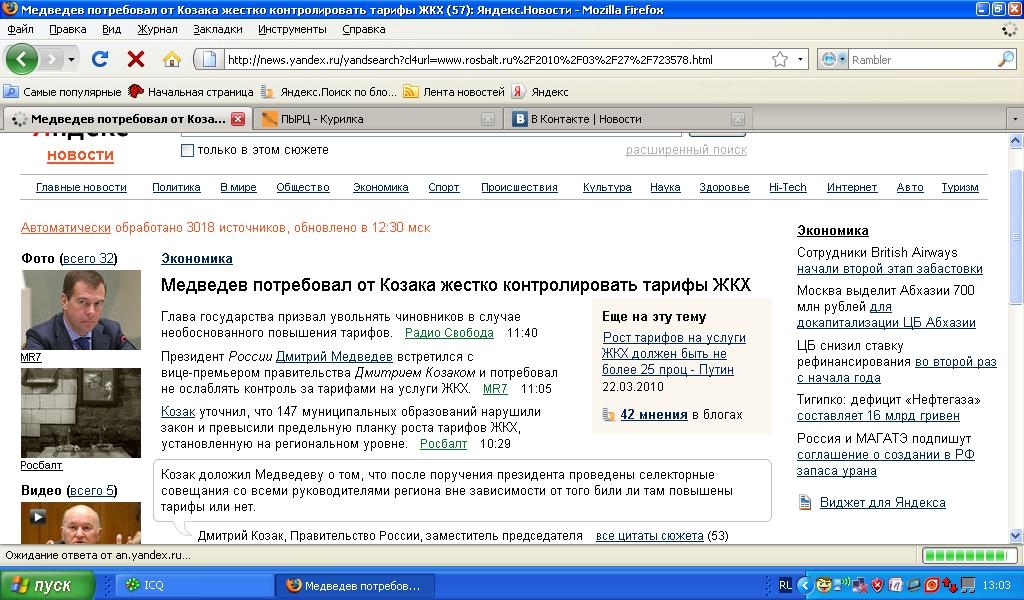Viewport: 1024px width, 600px height.
Task: Open Лента новостей feed bookmark
Action: point(454,92)
